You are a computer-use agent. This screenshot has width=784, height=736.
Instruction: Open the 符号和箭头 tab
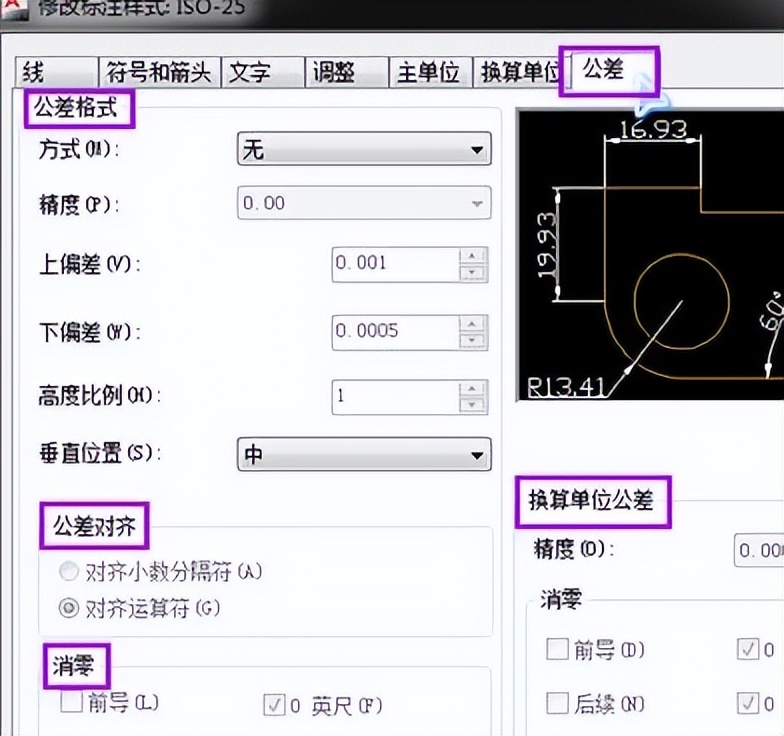[x=159, y=72]
